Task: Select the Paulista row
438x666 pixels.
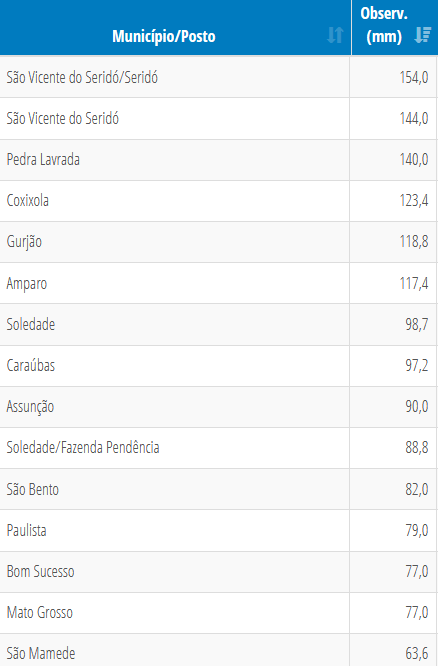Action: pyautogui.click(x=219, y=530)
